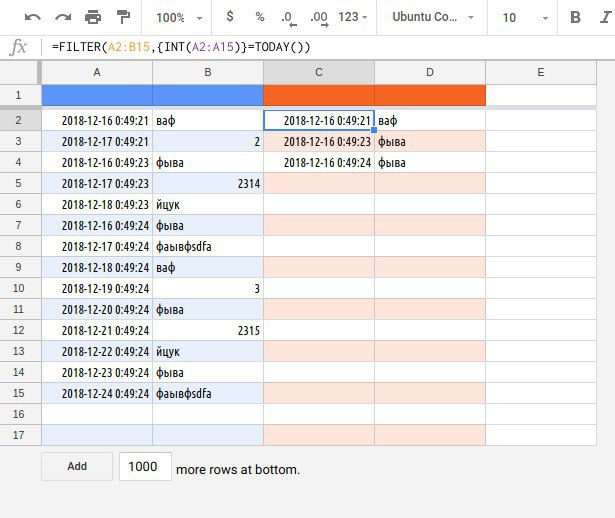Screen dimensions: 615x518
Task: Select cell B3 containing 2
Action: pyautogui.click(x=208, y=141)
